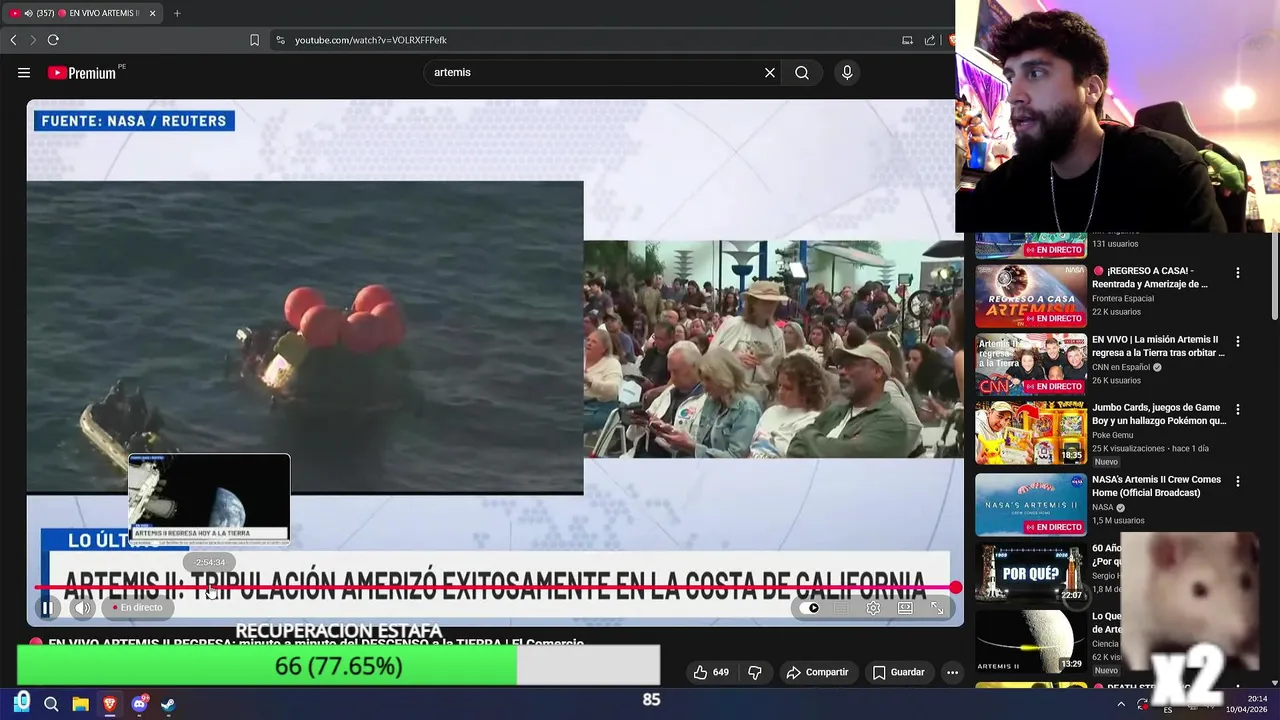Click the browser share icon
The image size is (1280, 720).
930,40
